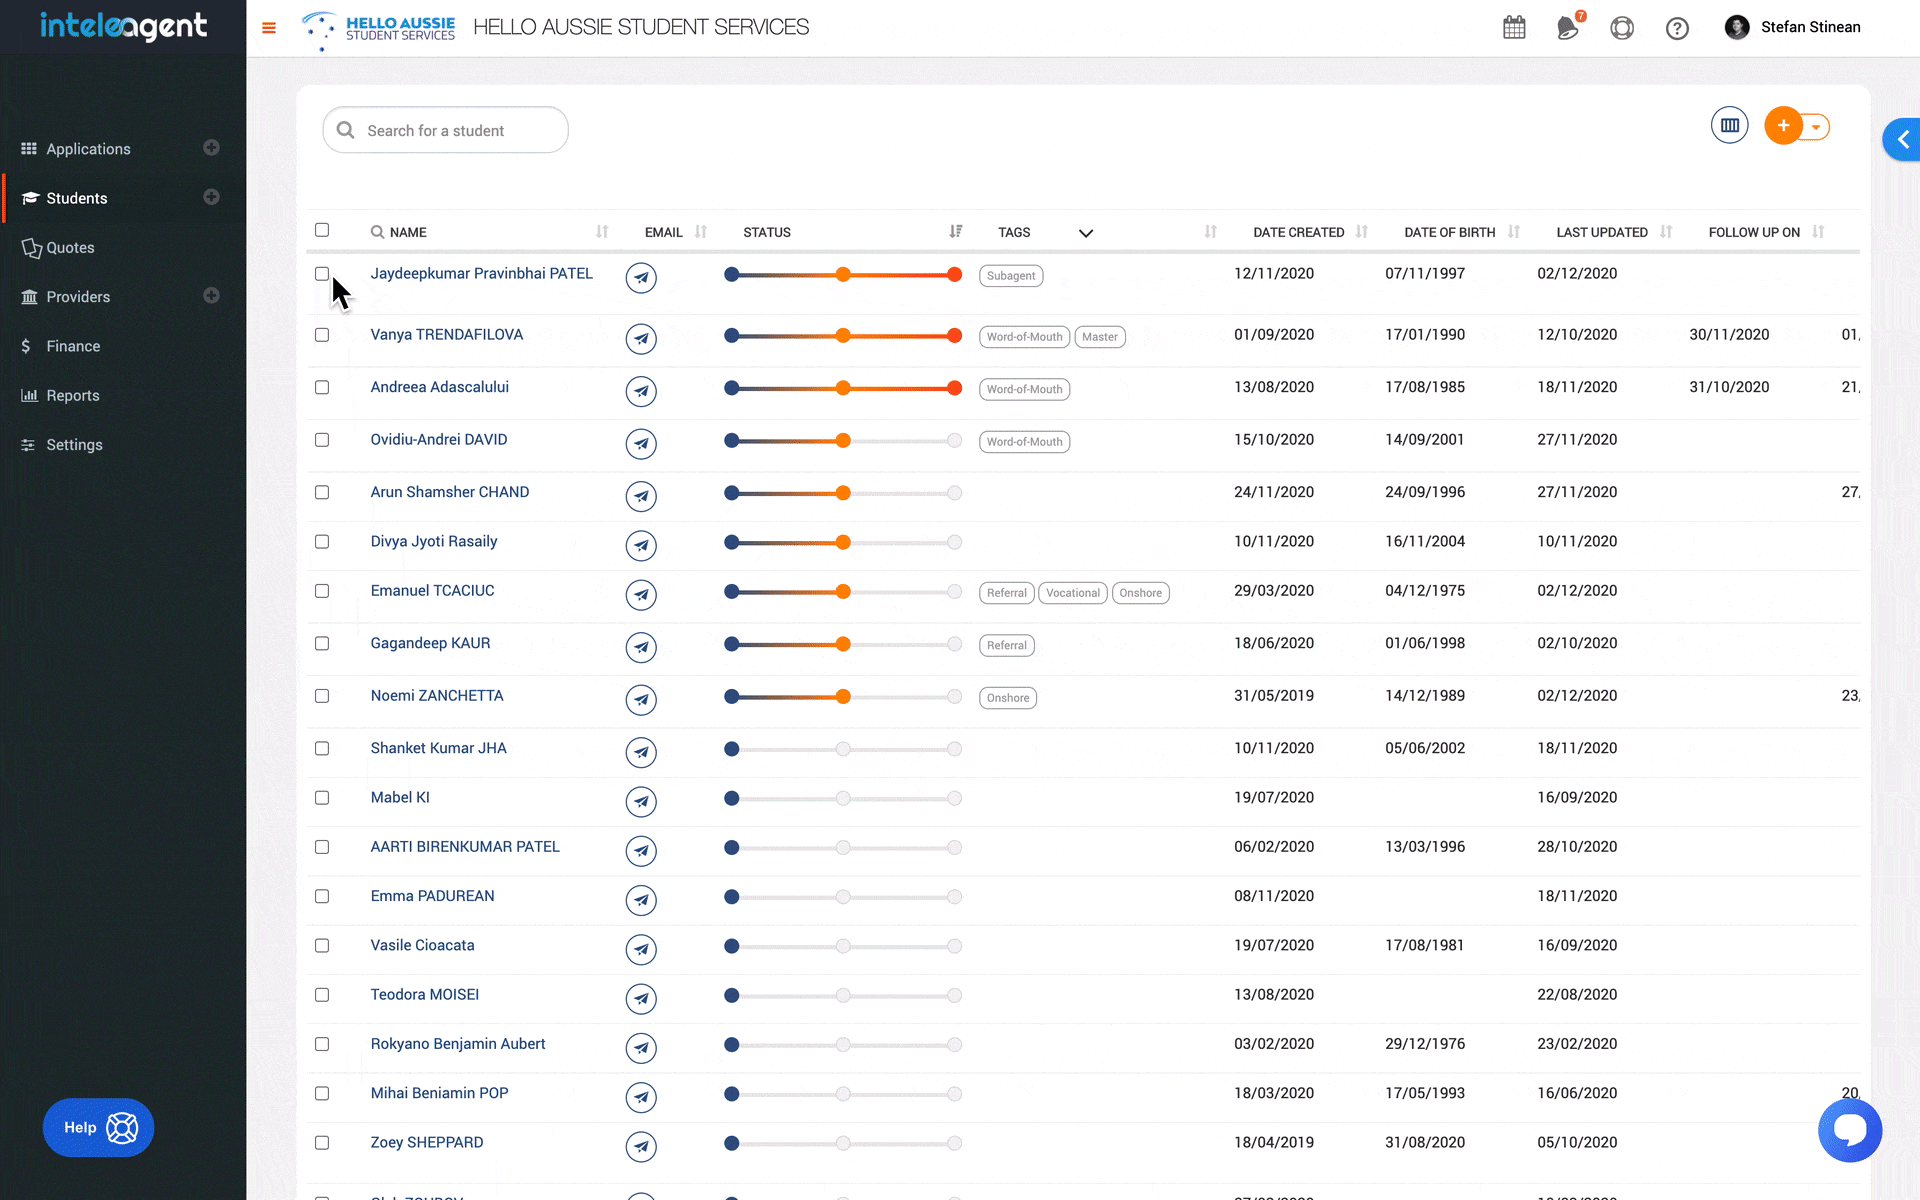The image size is (1920, 1200).
Task: Check the box for Andreea Adascalului
Action: (322, 387)
